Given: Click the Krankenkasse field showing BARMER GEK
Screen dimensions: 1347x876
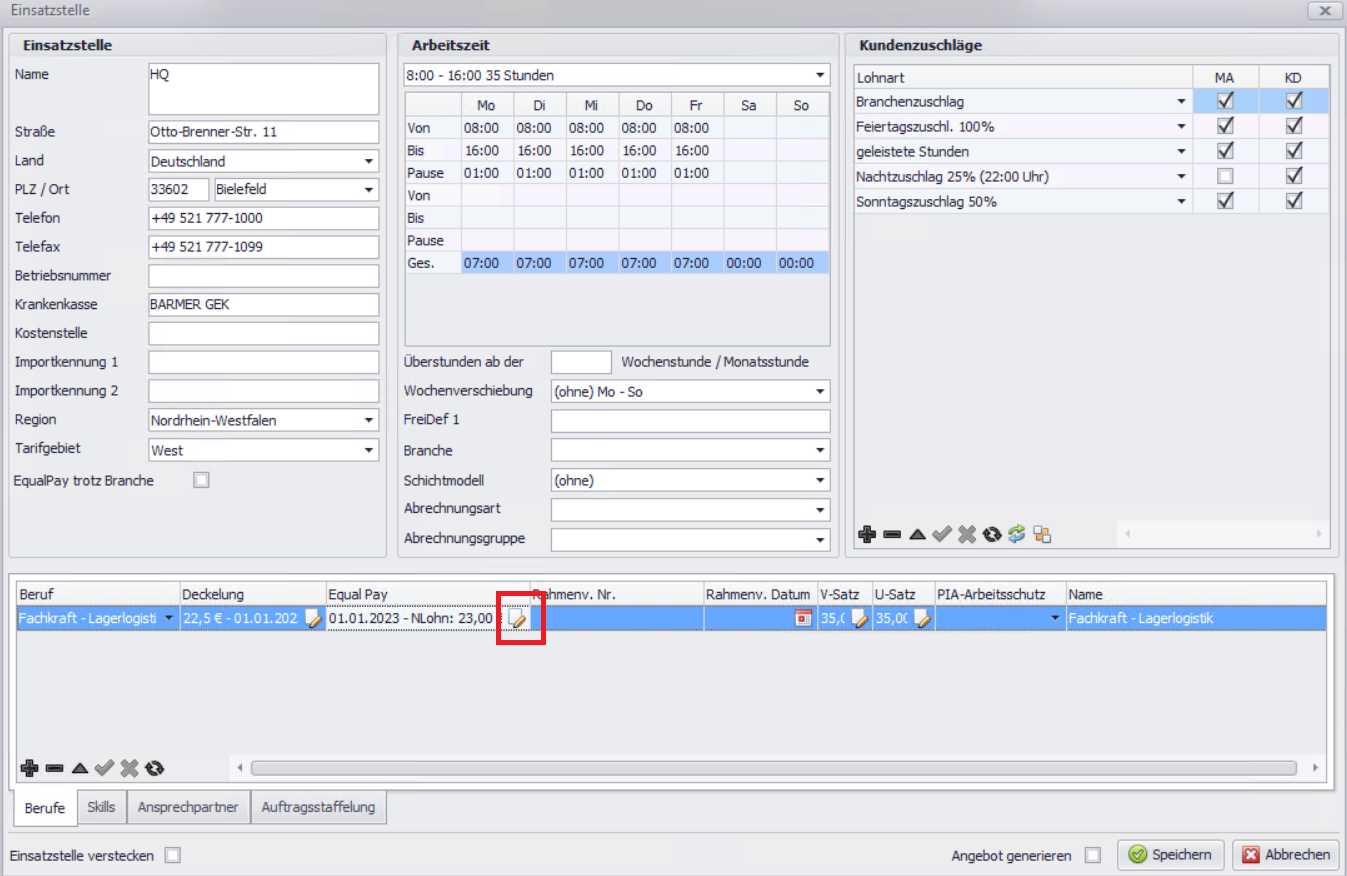Looking at the screenshot, I should (264, 305).
